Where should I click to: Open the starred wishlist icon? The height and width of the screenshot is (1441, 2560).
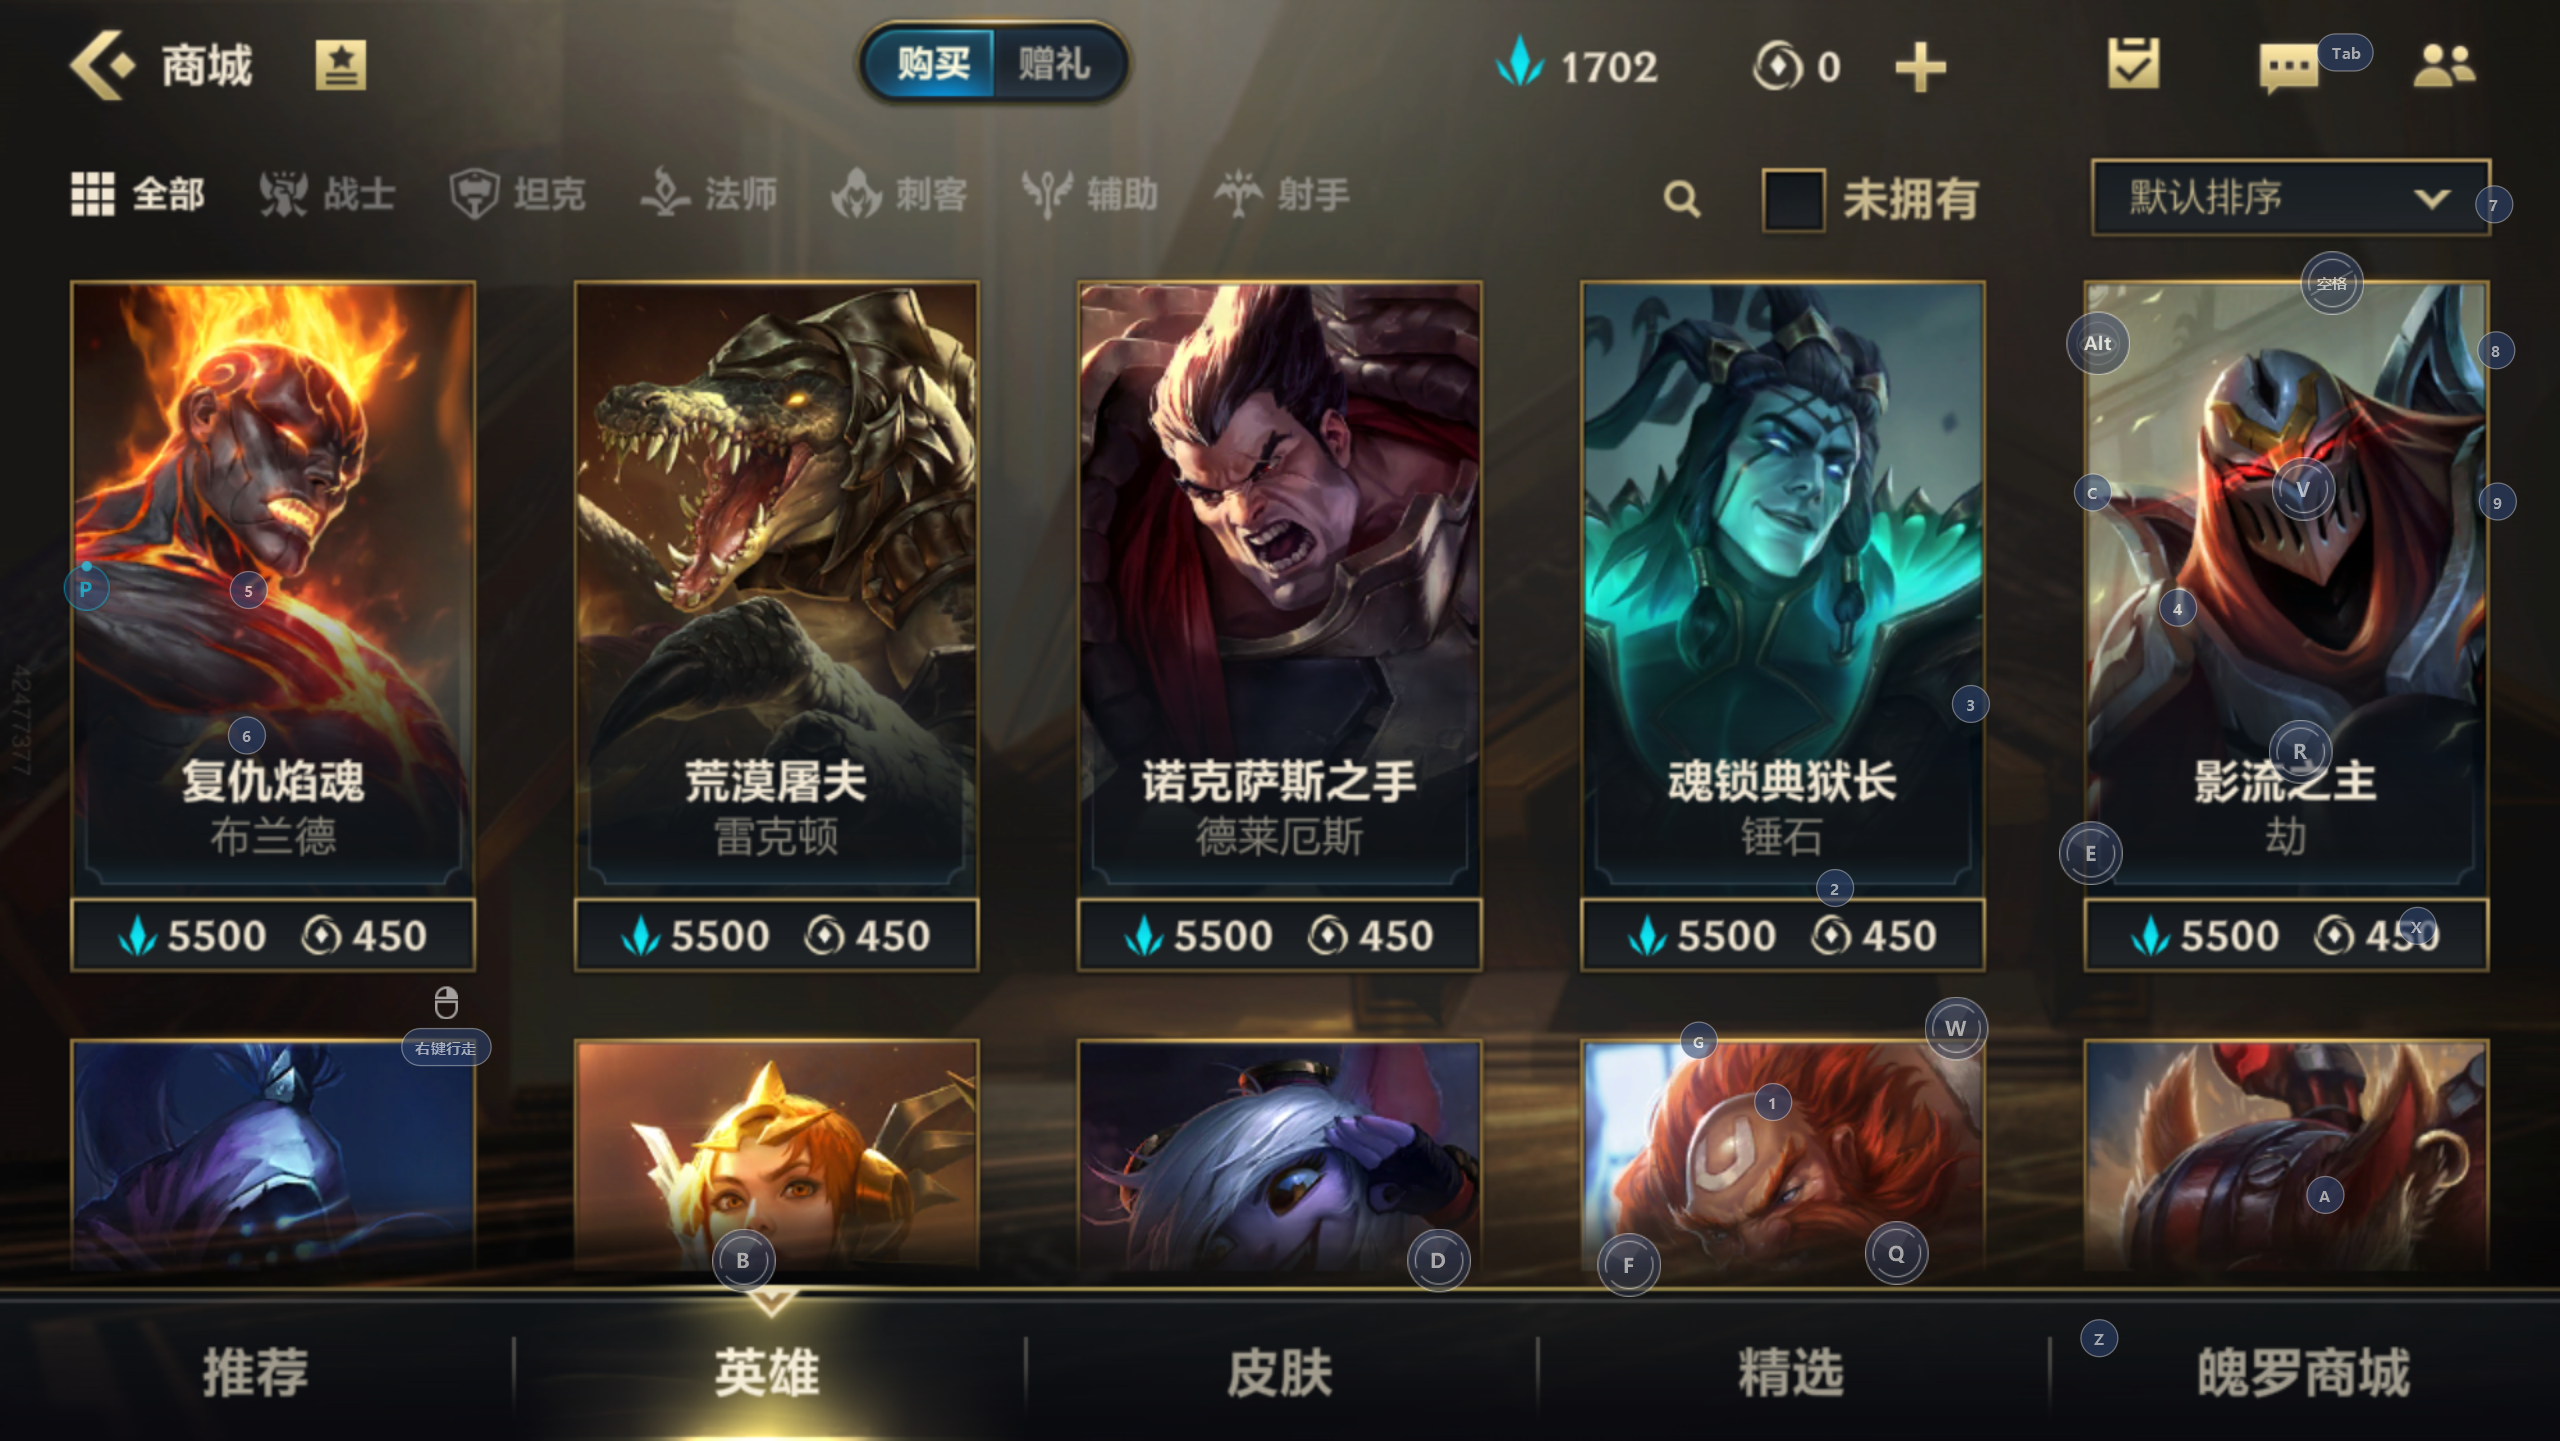click(341, 66)
